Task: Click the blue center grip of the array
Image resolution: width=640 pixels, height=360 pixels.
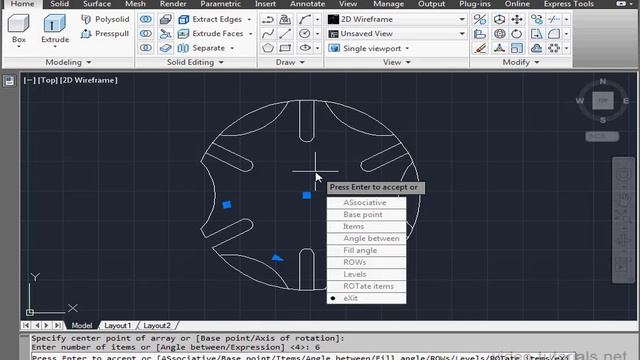Action: [x=307, y=196]
